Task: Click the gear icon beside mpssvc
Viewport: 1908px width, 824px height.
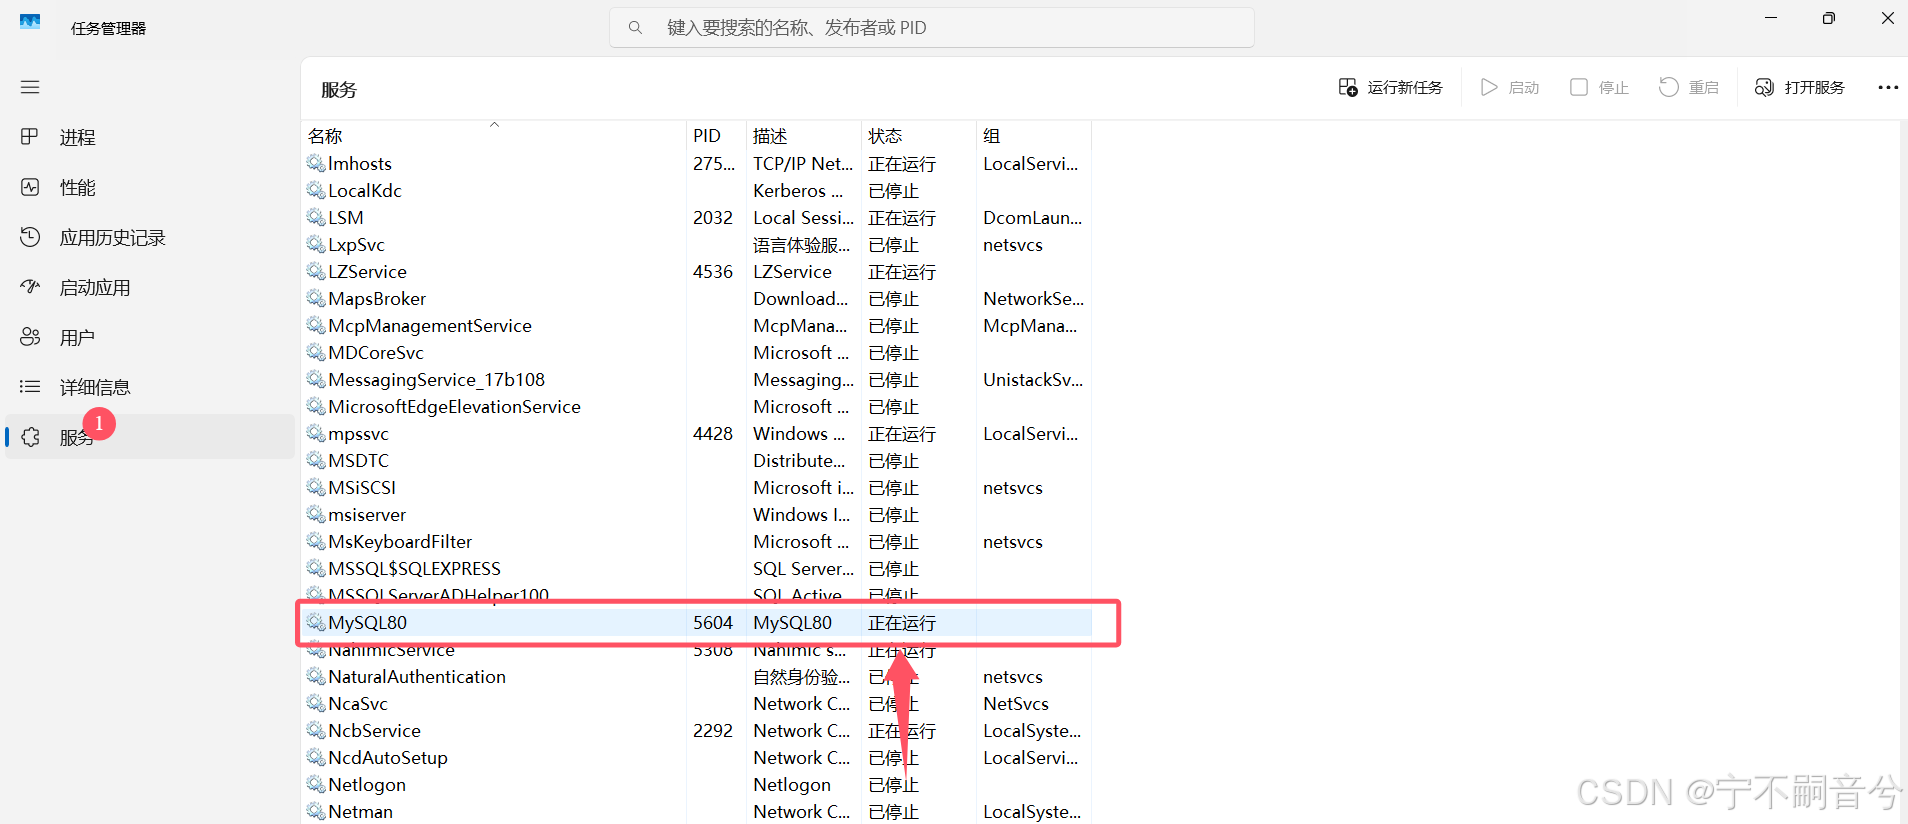Action: 316,433
